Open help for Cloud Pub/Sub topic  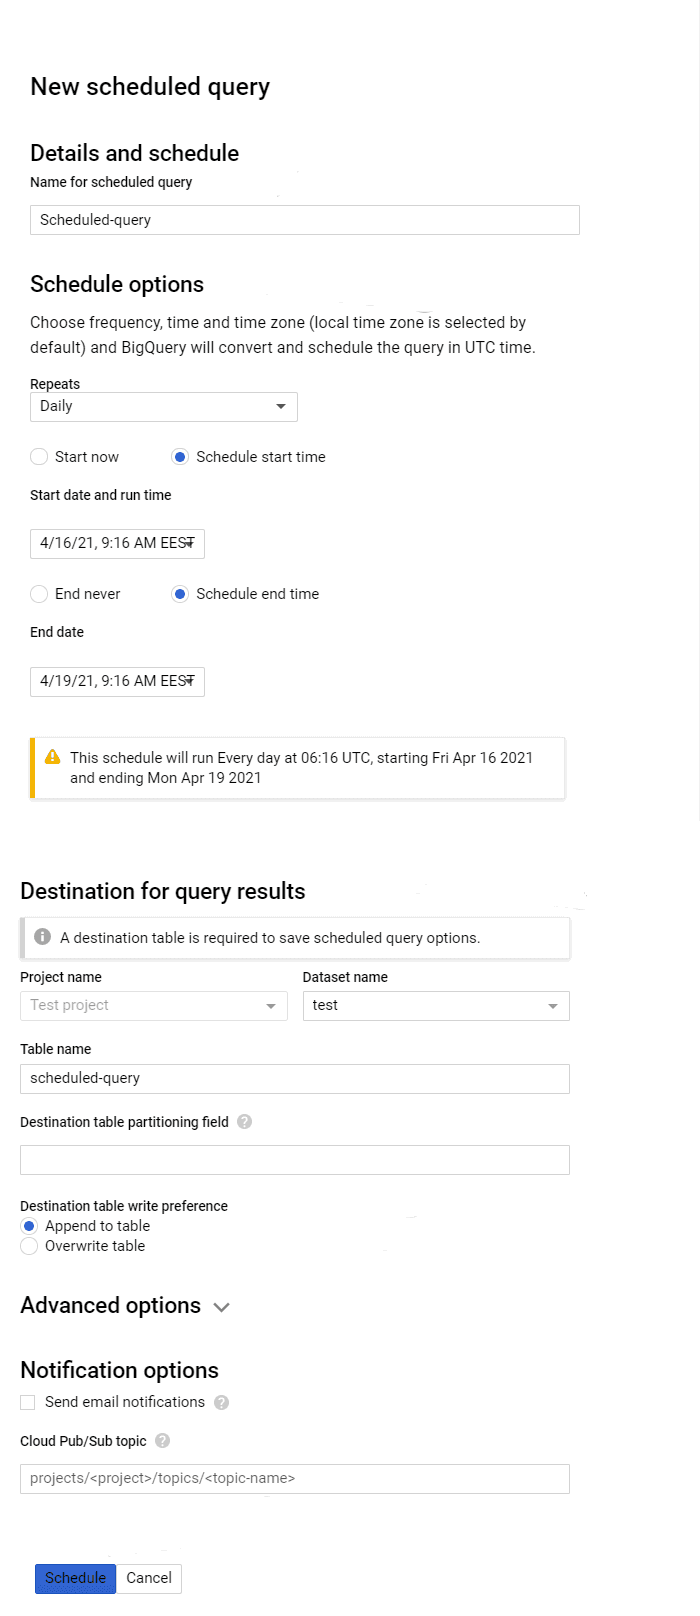tap(161, 1441)
